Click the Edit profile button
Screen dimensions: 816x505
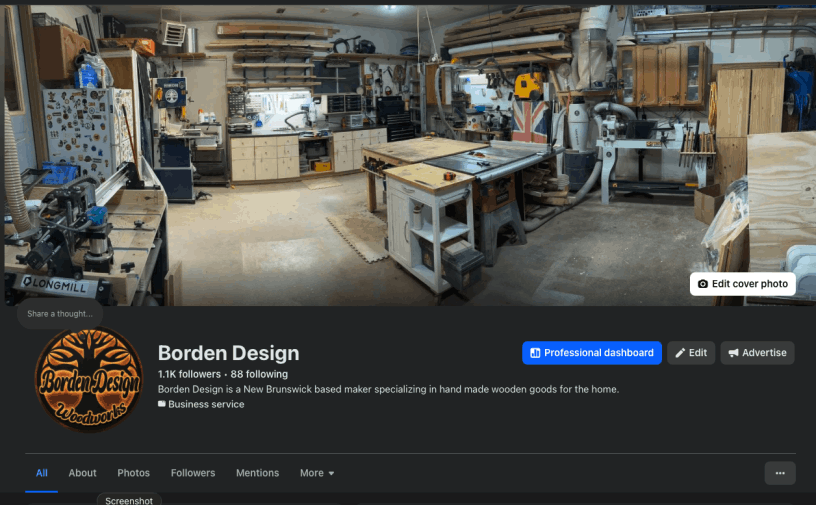click(x=691, y=353)
